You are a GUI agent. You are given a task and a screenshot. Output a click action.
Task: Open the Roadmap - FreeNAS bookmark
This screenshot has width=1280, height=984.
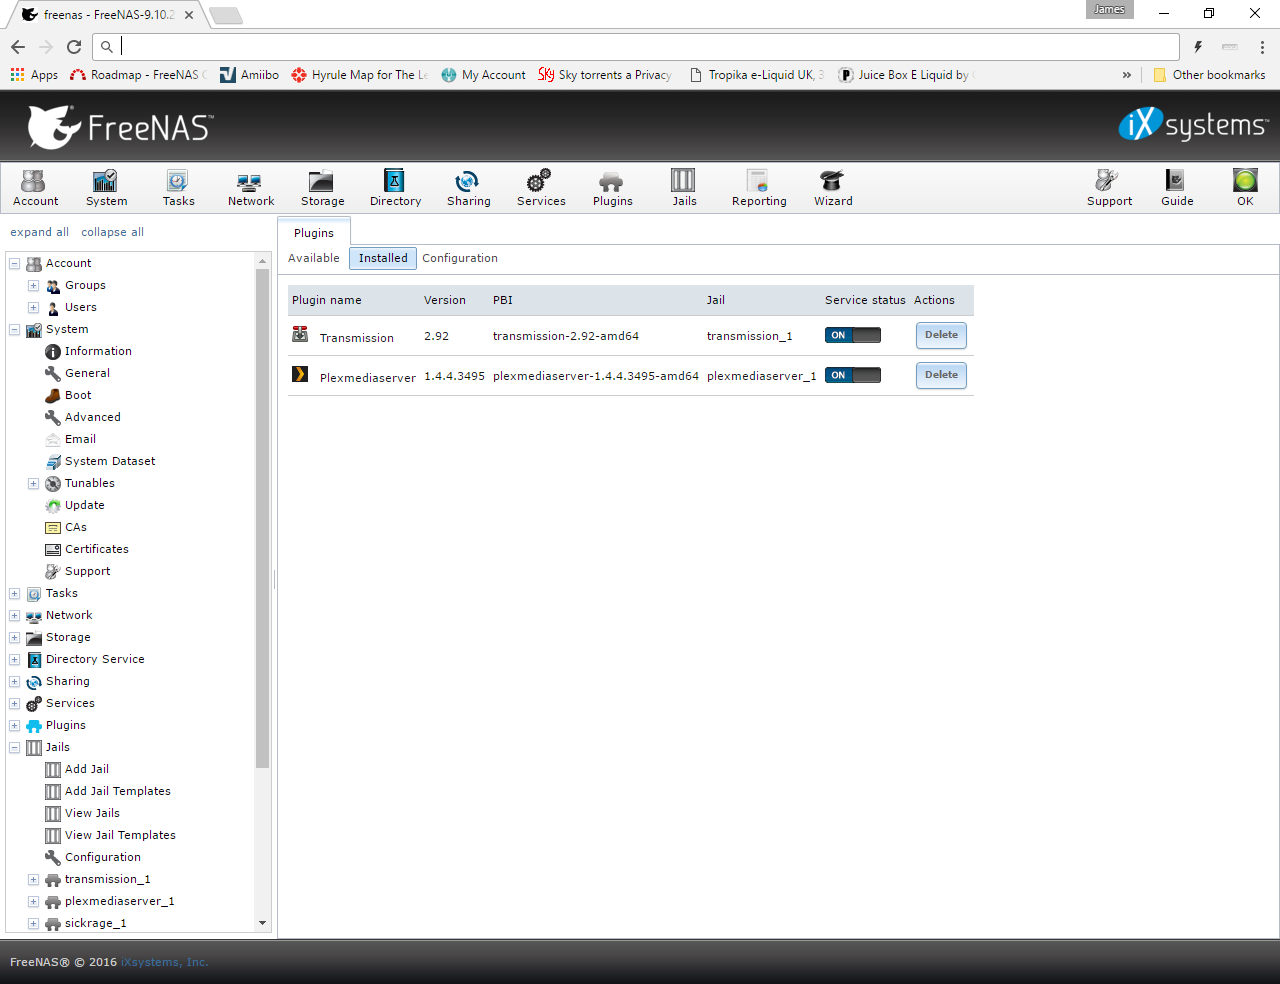tap(138, 75)
